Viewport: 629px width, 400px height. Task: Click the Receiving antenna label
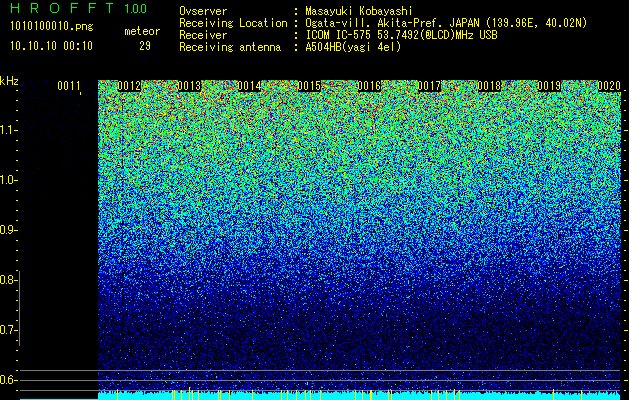230,47
